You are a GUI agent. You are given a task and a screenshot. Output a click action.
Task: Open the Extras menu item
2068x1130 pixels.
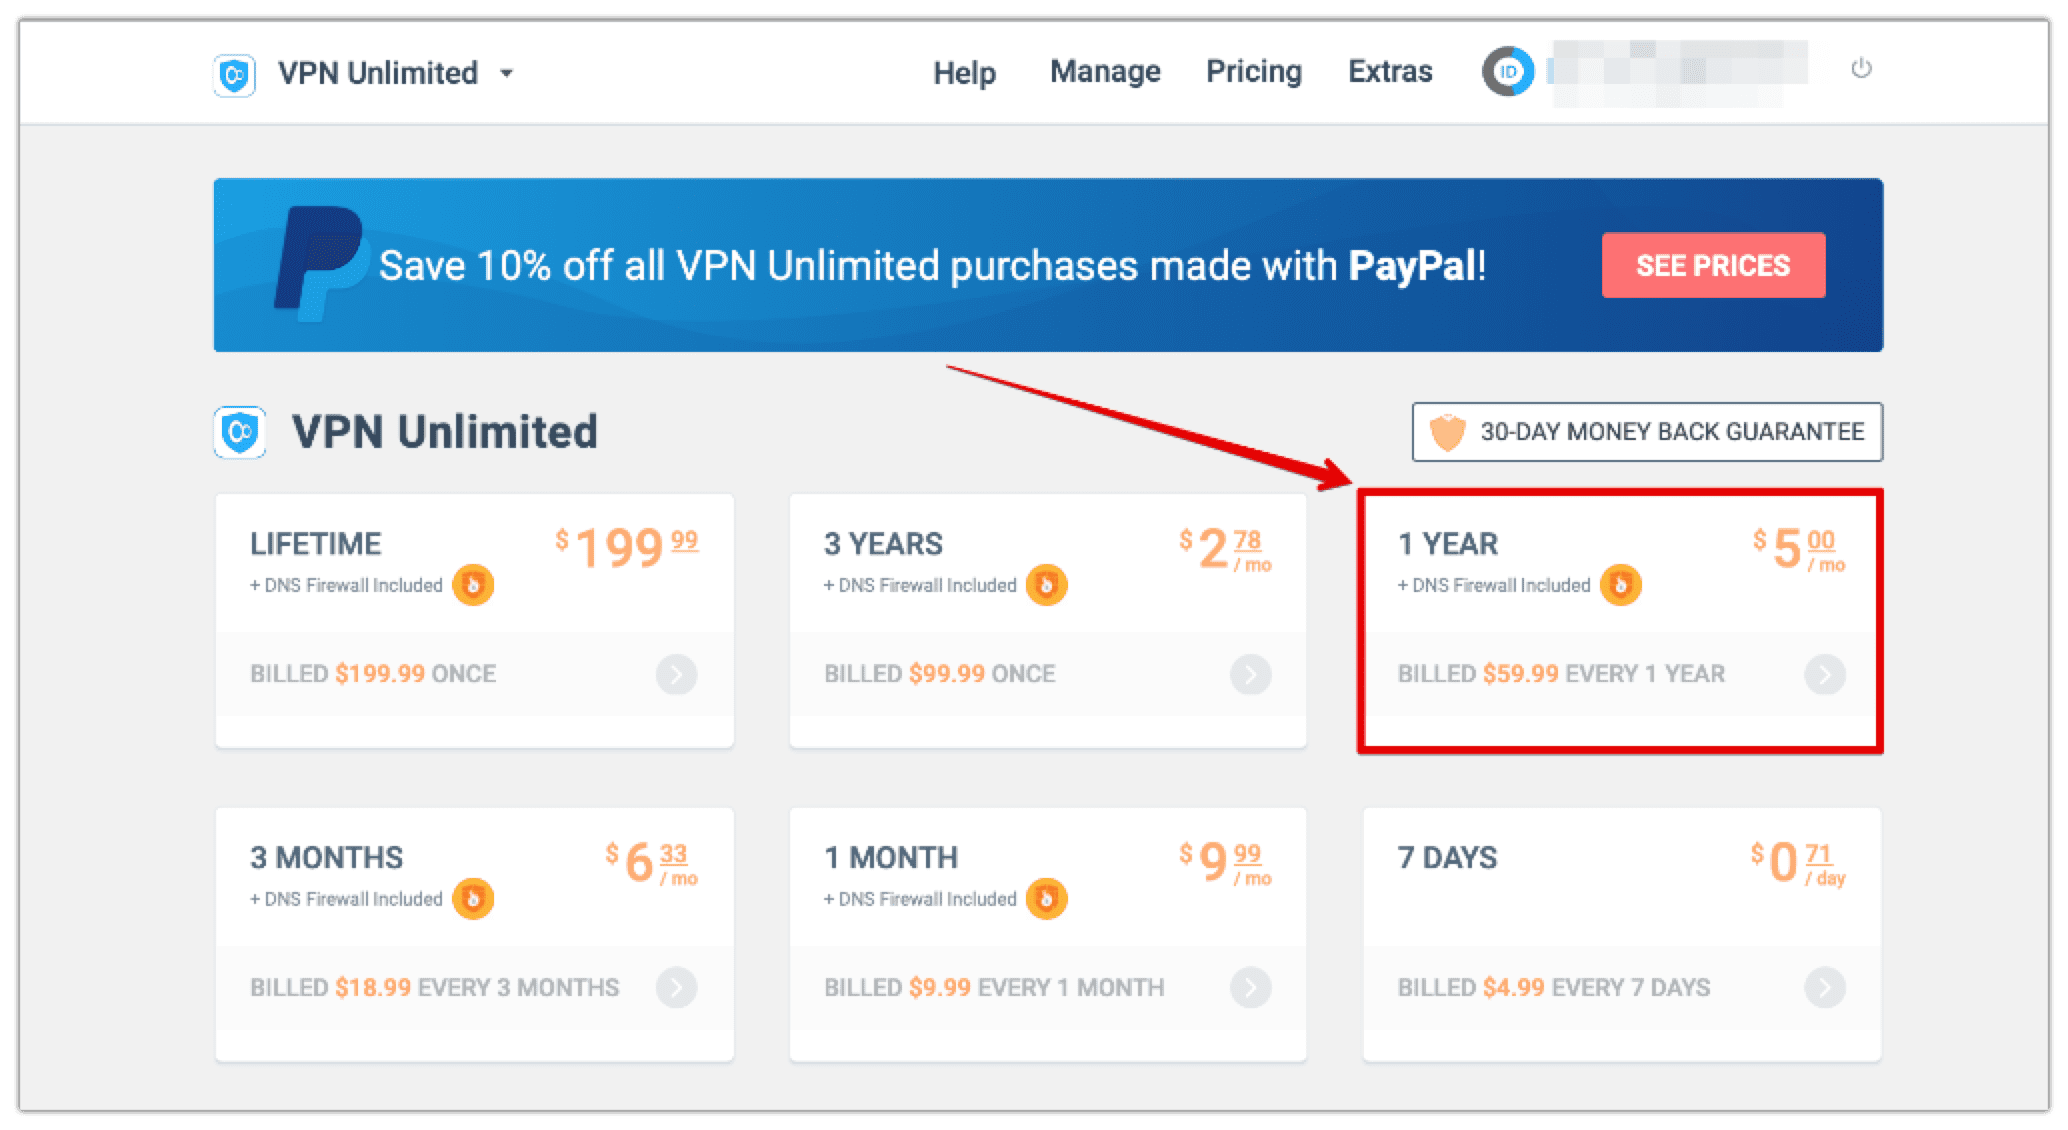(1389, 71)
